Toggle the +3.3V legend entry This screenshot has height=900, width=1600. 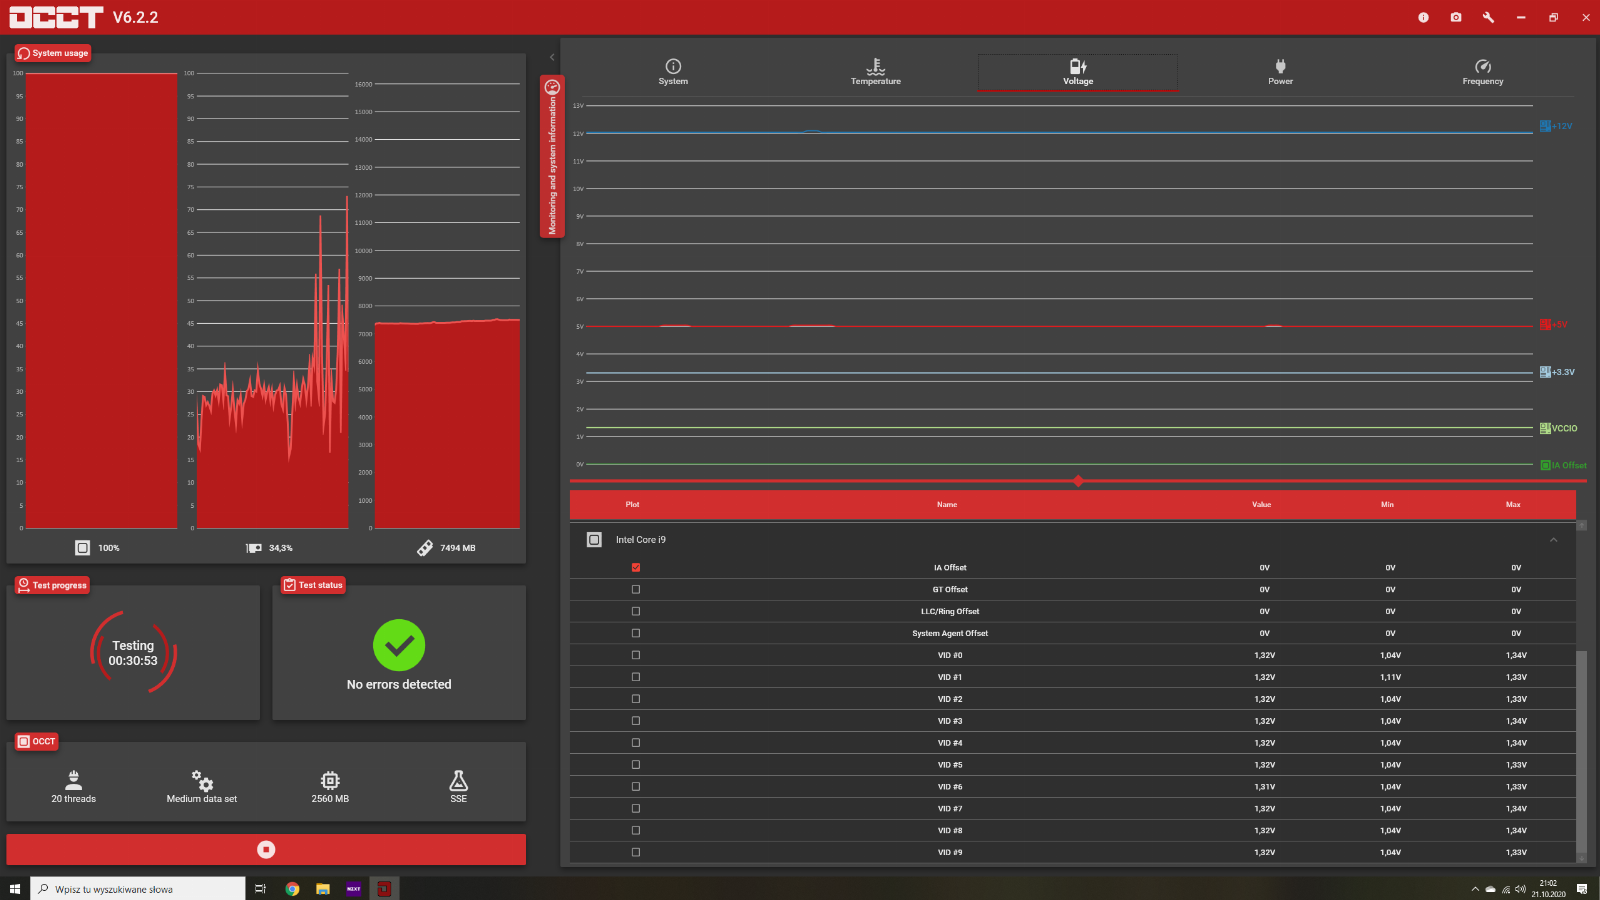1558,372
